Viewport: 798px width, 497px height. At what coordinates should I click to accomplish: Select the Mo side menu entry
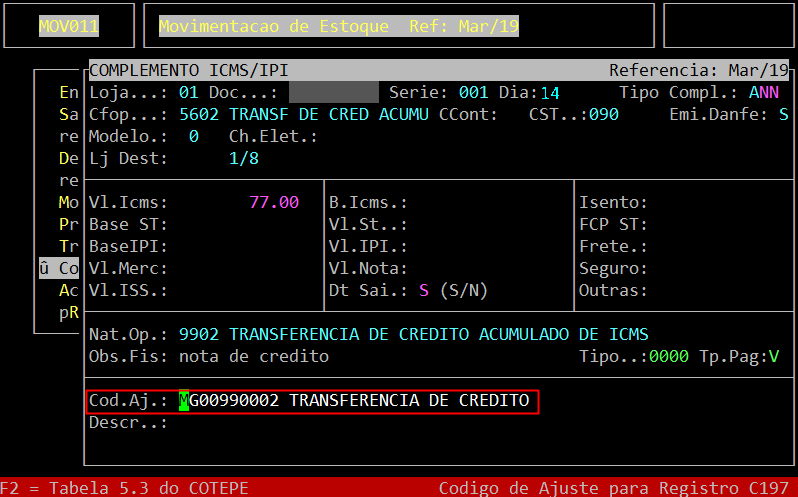[x=69, y=202]
